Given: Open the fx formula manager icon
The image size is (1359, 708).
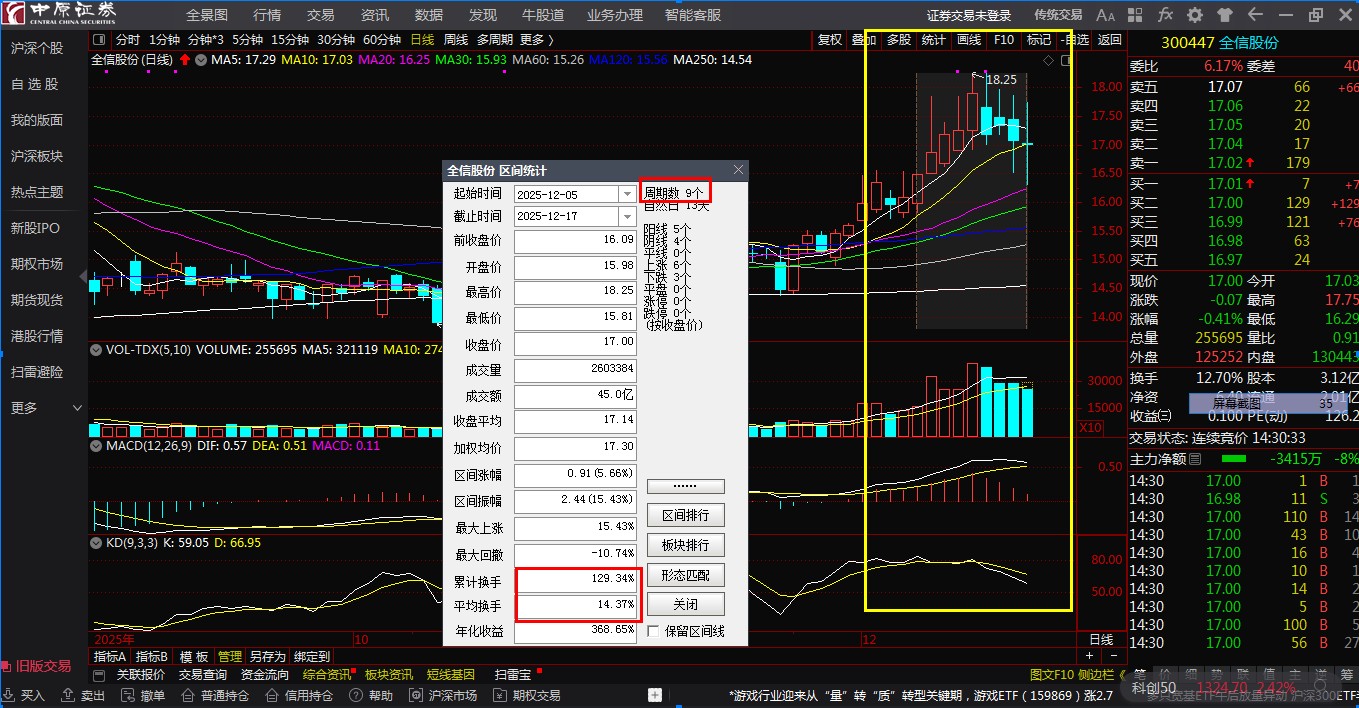Looking at the screenshot, I should coord(1165,15).
